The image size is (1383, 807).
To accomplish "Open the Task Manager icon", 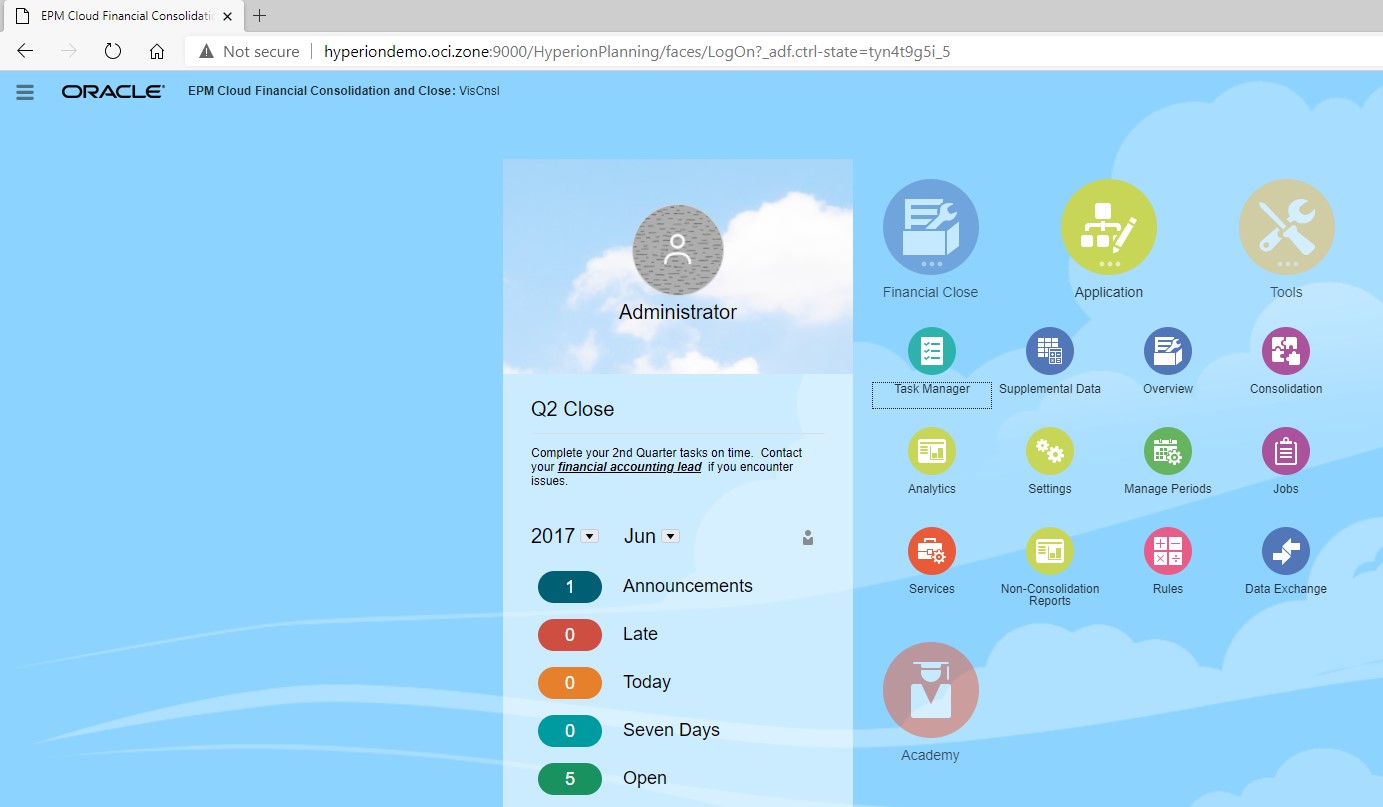I will coord(932,351).
